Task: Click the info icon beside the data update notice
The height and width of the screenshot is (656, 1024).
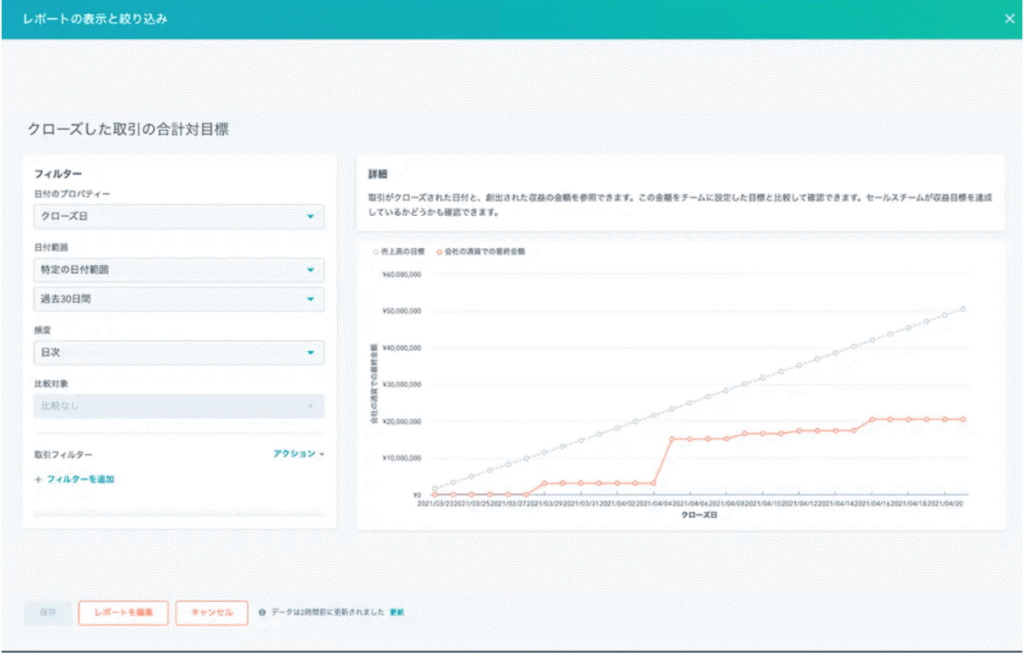Action: pyautogui.click(x=262, y=612)
